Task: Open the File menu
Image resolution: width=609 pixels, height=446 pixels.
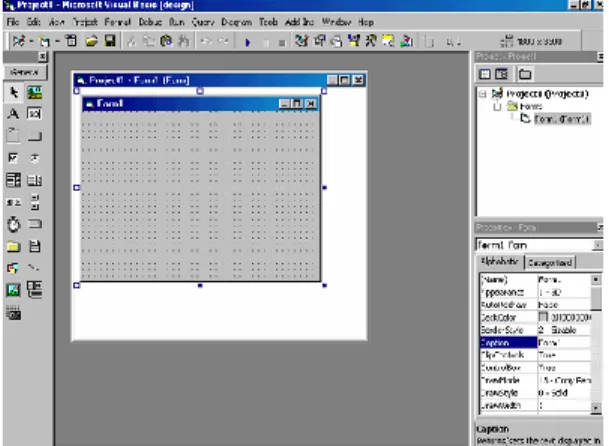Action: (13, 22)
